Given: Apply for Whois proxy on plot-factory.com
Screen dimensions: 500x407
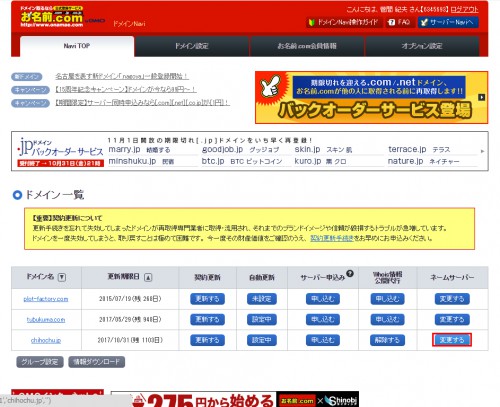Looking at the screenshot, I should (387, 299).
